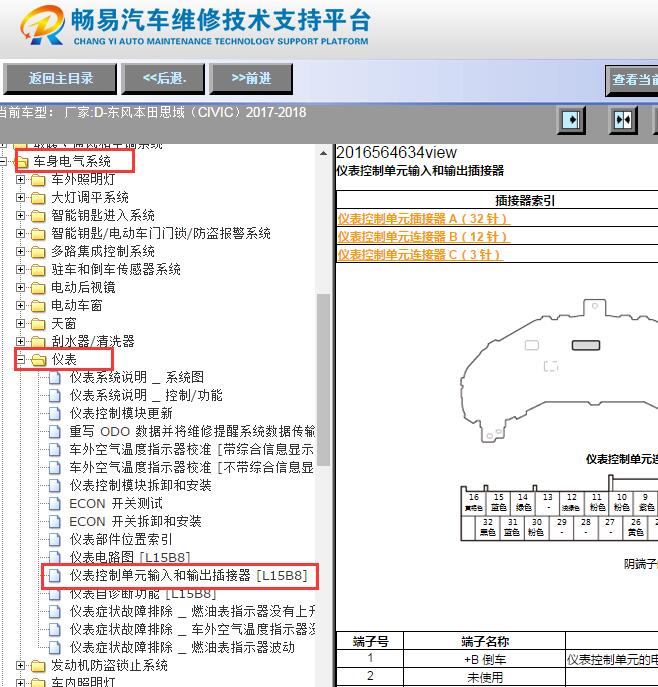Open link 仪表控制单元连接器 C (3 针)
Viewport: 658px width, 687px height.
click(x=420, y=255)
